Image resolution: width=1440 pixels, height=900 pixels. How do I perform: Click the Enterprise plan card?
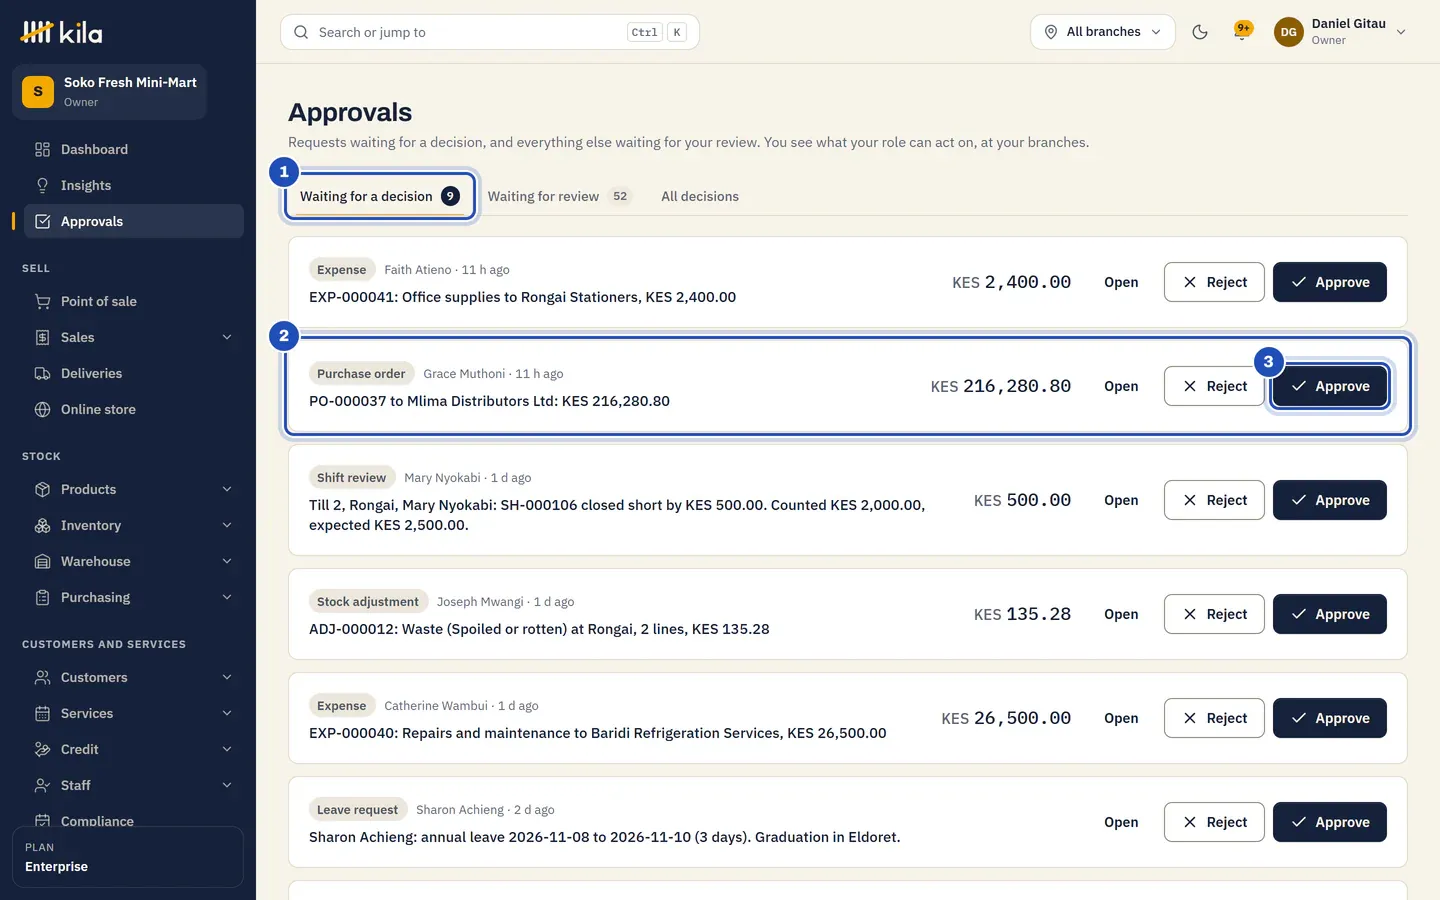128,857
